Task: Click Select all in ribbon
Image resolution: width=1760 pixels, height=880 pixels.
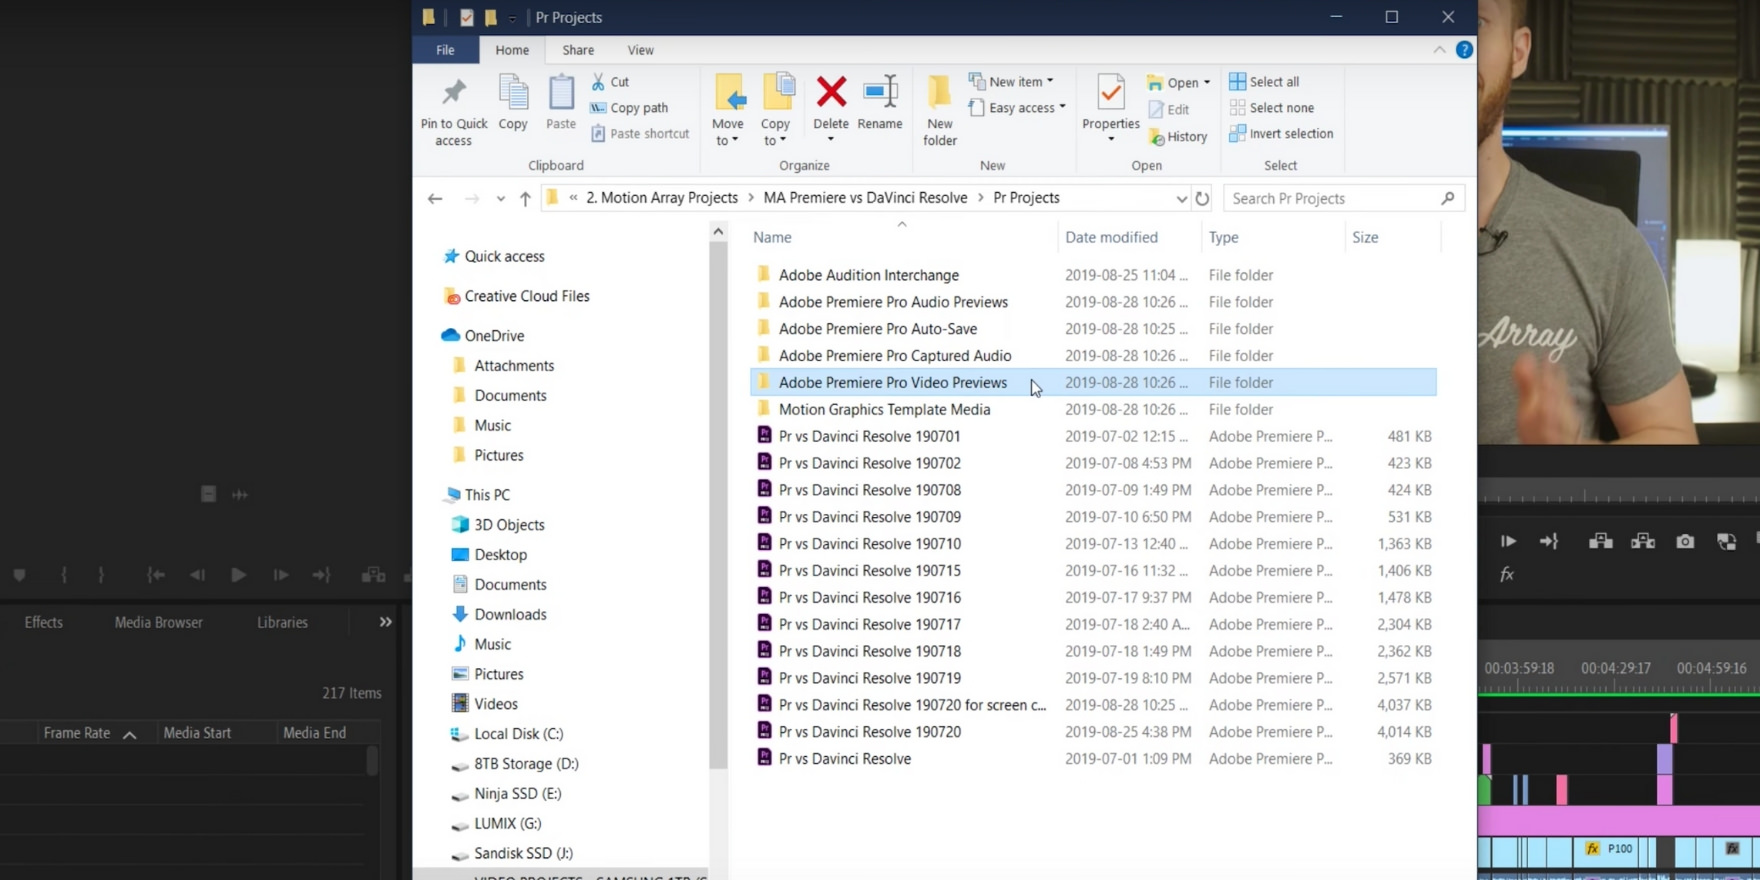Action: tap(1265, 82)
